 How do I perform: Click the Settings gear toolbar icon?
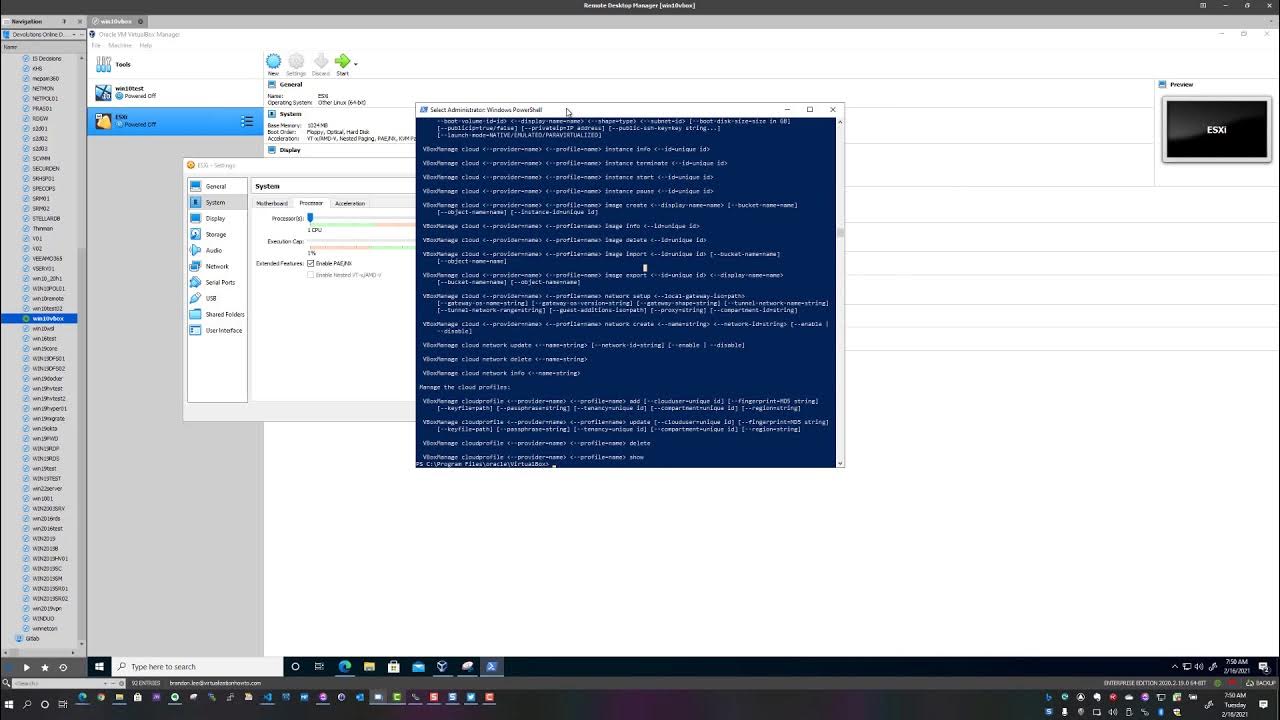coord(296,62)
